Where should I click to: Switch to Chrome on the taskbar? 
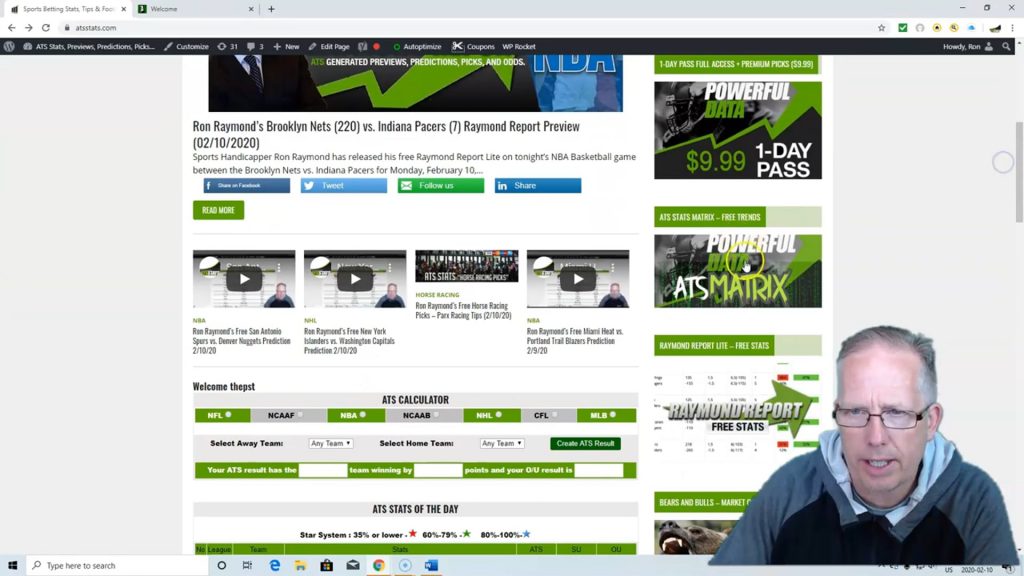[x=379, y=565]
